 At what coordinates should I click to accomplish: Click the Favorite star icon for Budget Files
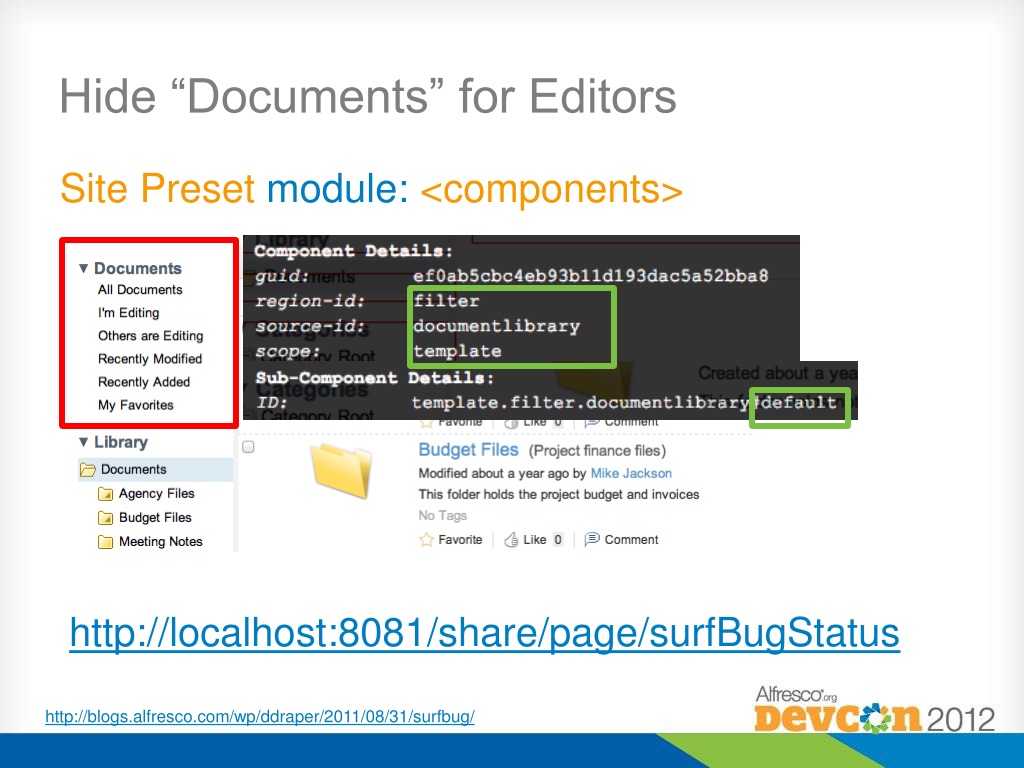tap(426, 539)
